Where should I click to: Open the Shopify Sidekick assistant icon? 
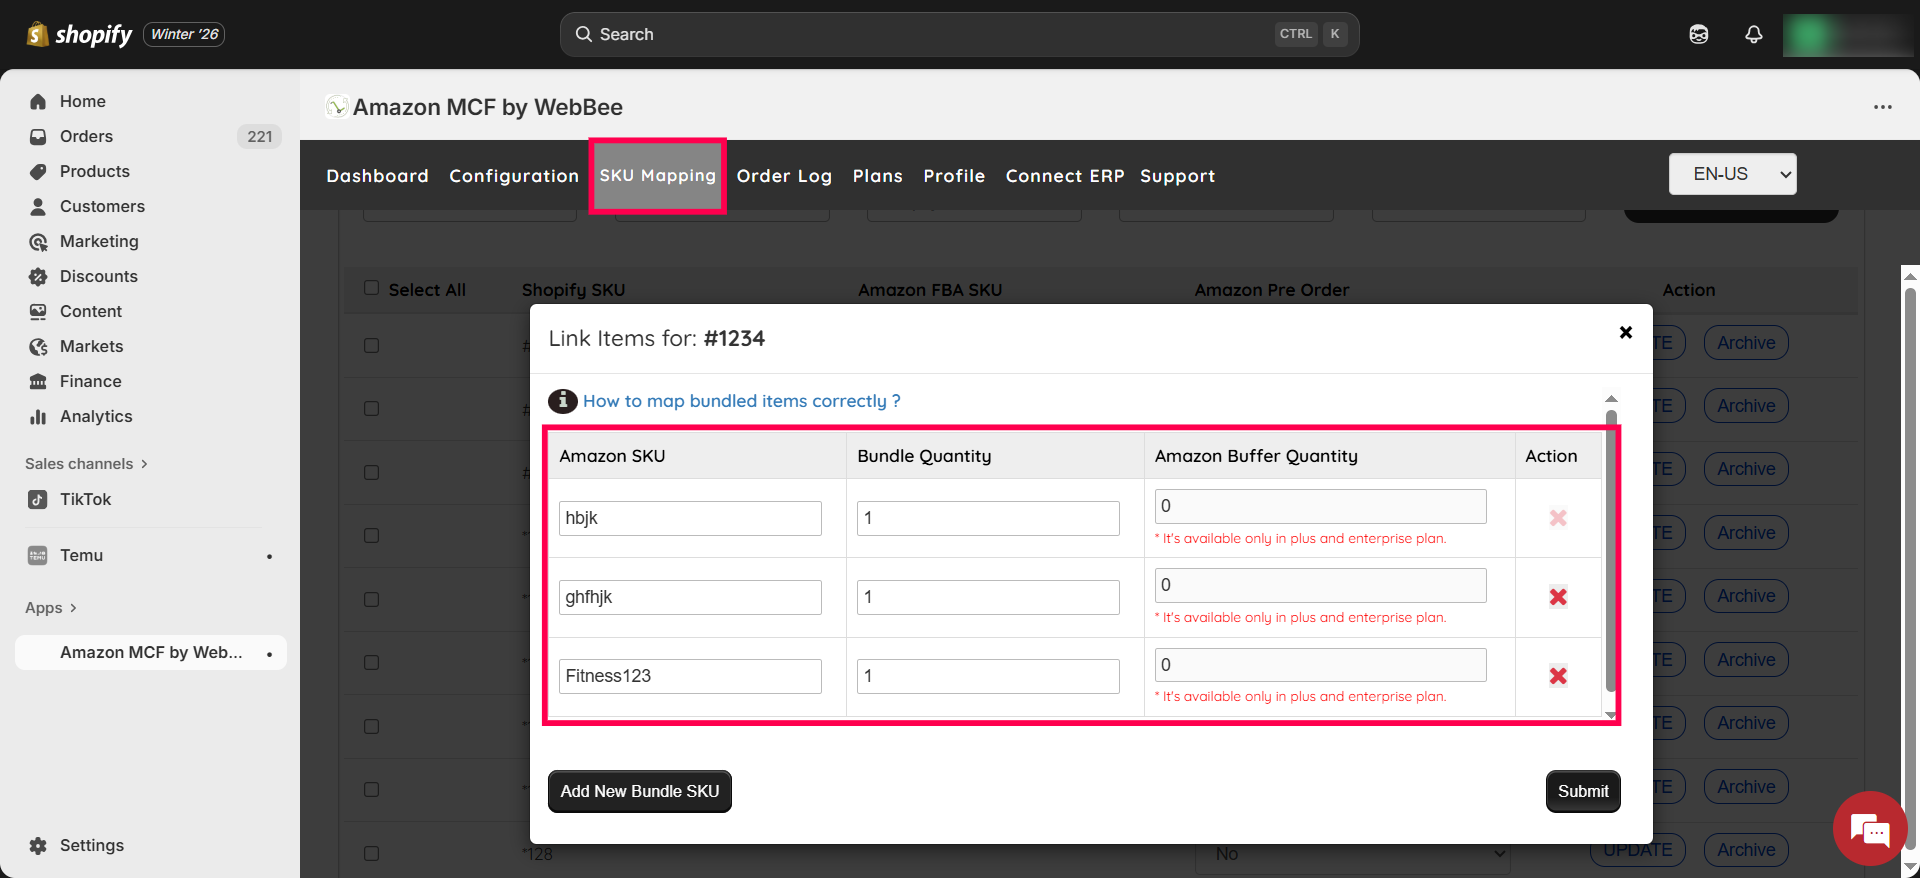1698,34
